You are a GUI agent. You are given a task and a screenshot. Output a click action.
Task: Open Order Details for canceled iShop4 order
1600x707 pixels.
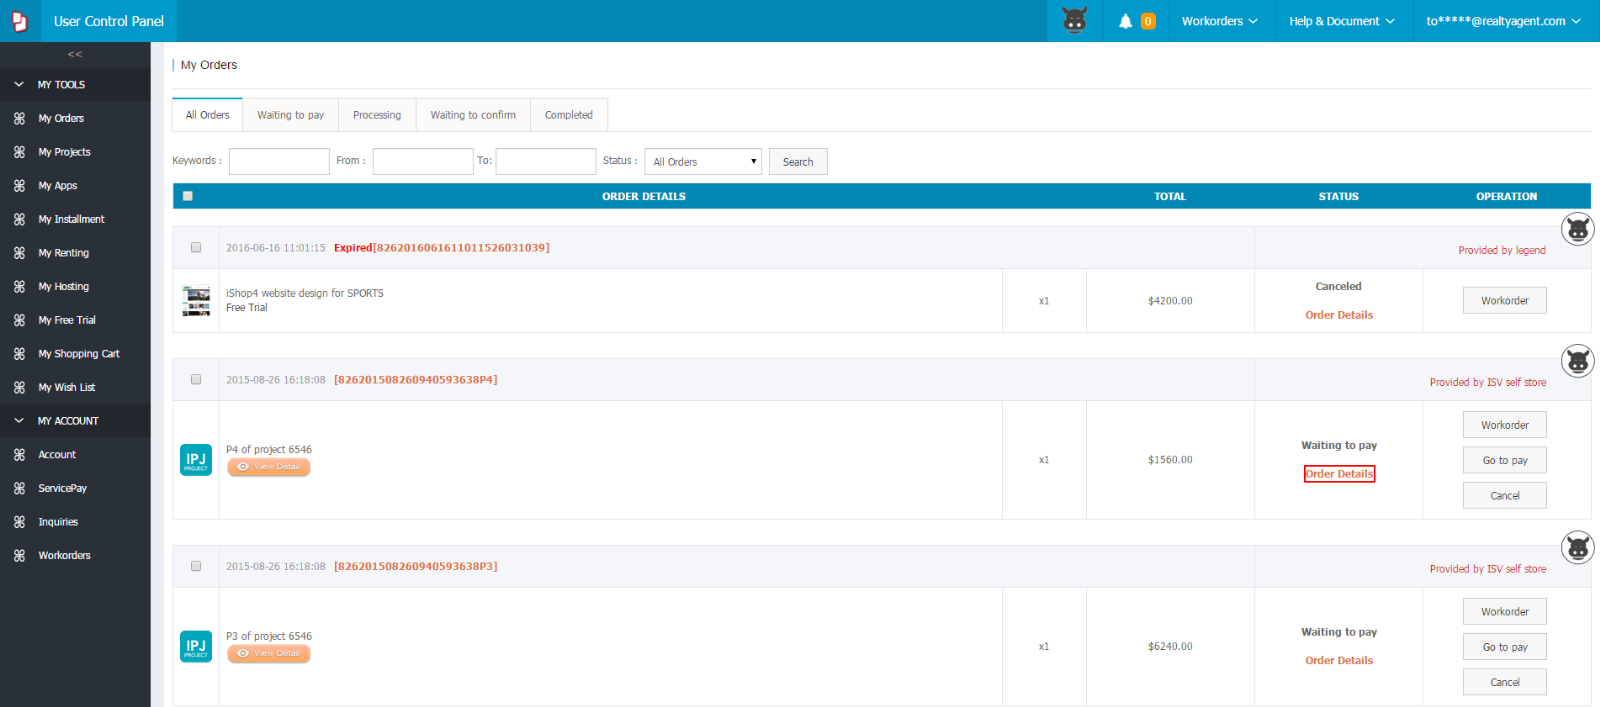[x=1339, y=315]
